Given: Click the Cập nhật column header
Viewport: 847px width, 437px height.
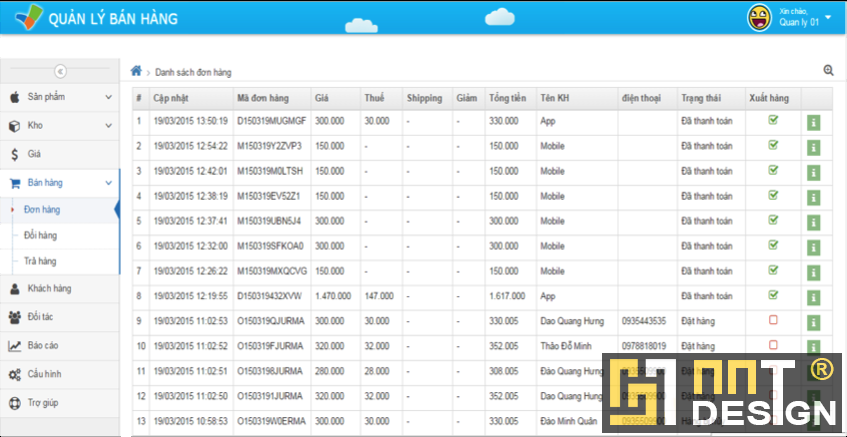Looking at the screenshot, I should tap(171, 98).
